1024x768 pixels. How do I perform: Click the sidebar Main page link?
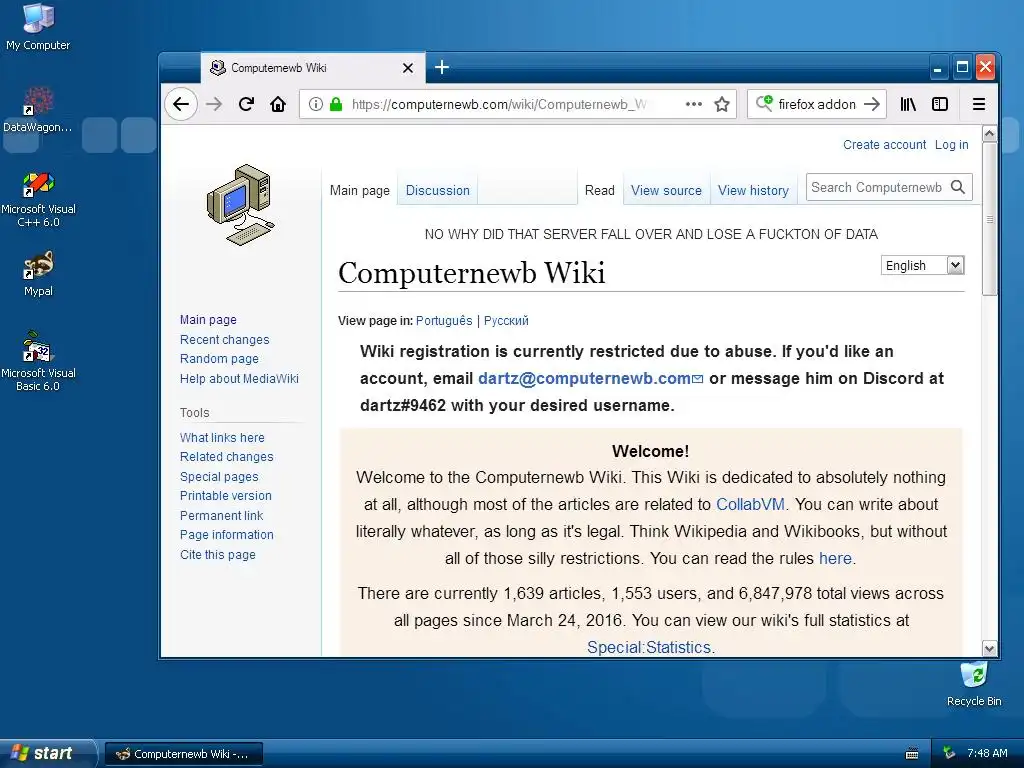click(x=208, y=319)
